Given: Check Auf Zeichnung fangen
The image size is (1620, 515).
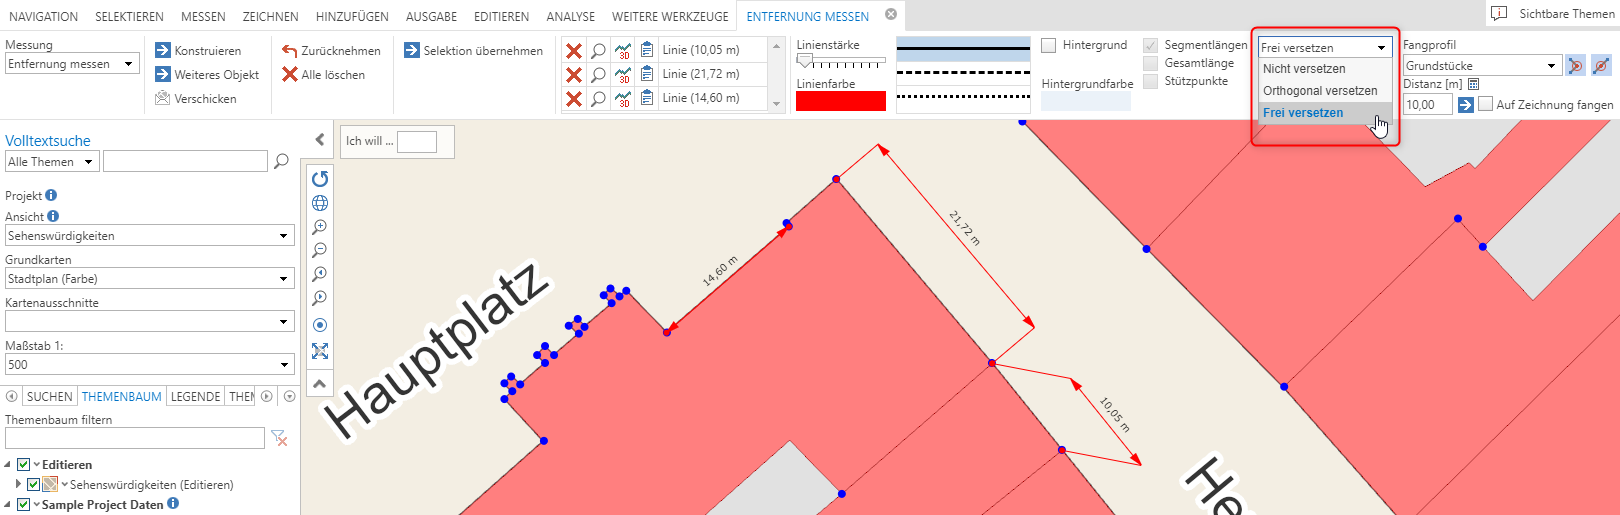Looking at the screenshot, I should pyautogui.click(x=1486, y=104).
